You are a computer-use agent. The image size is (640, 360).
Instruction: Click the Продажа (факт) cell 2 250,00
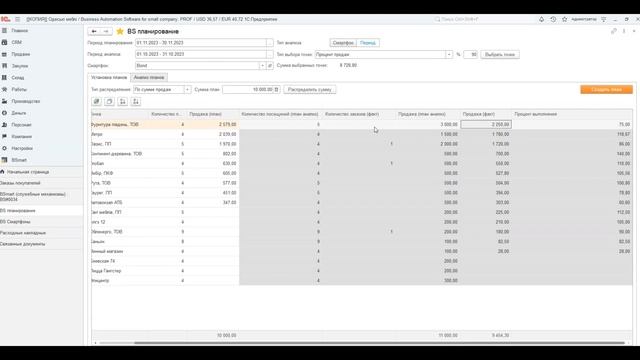(486, 124)
